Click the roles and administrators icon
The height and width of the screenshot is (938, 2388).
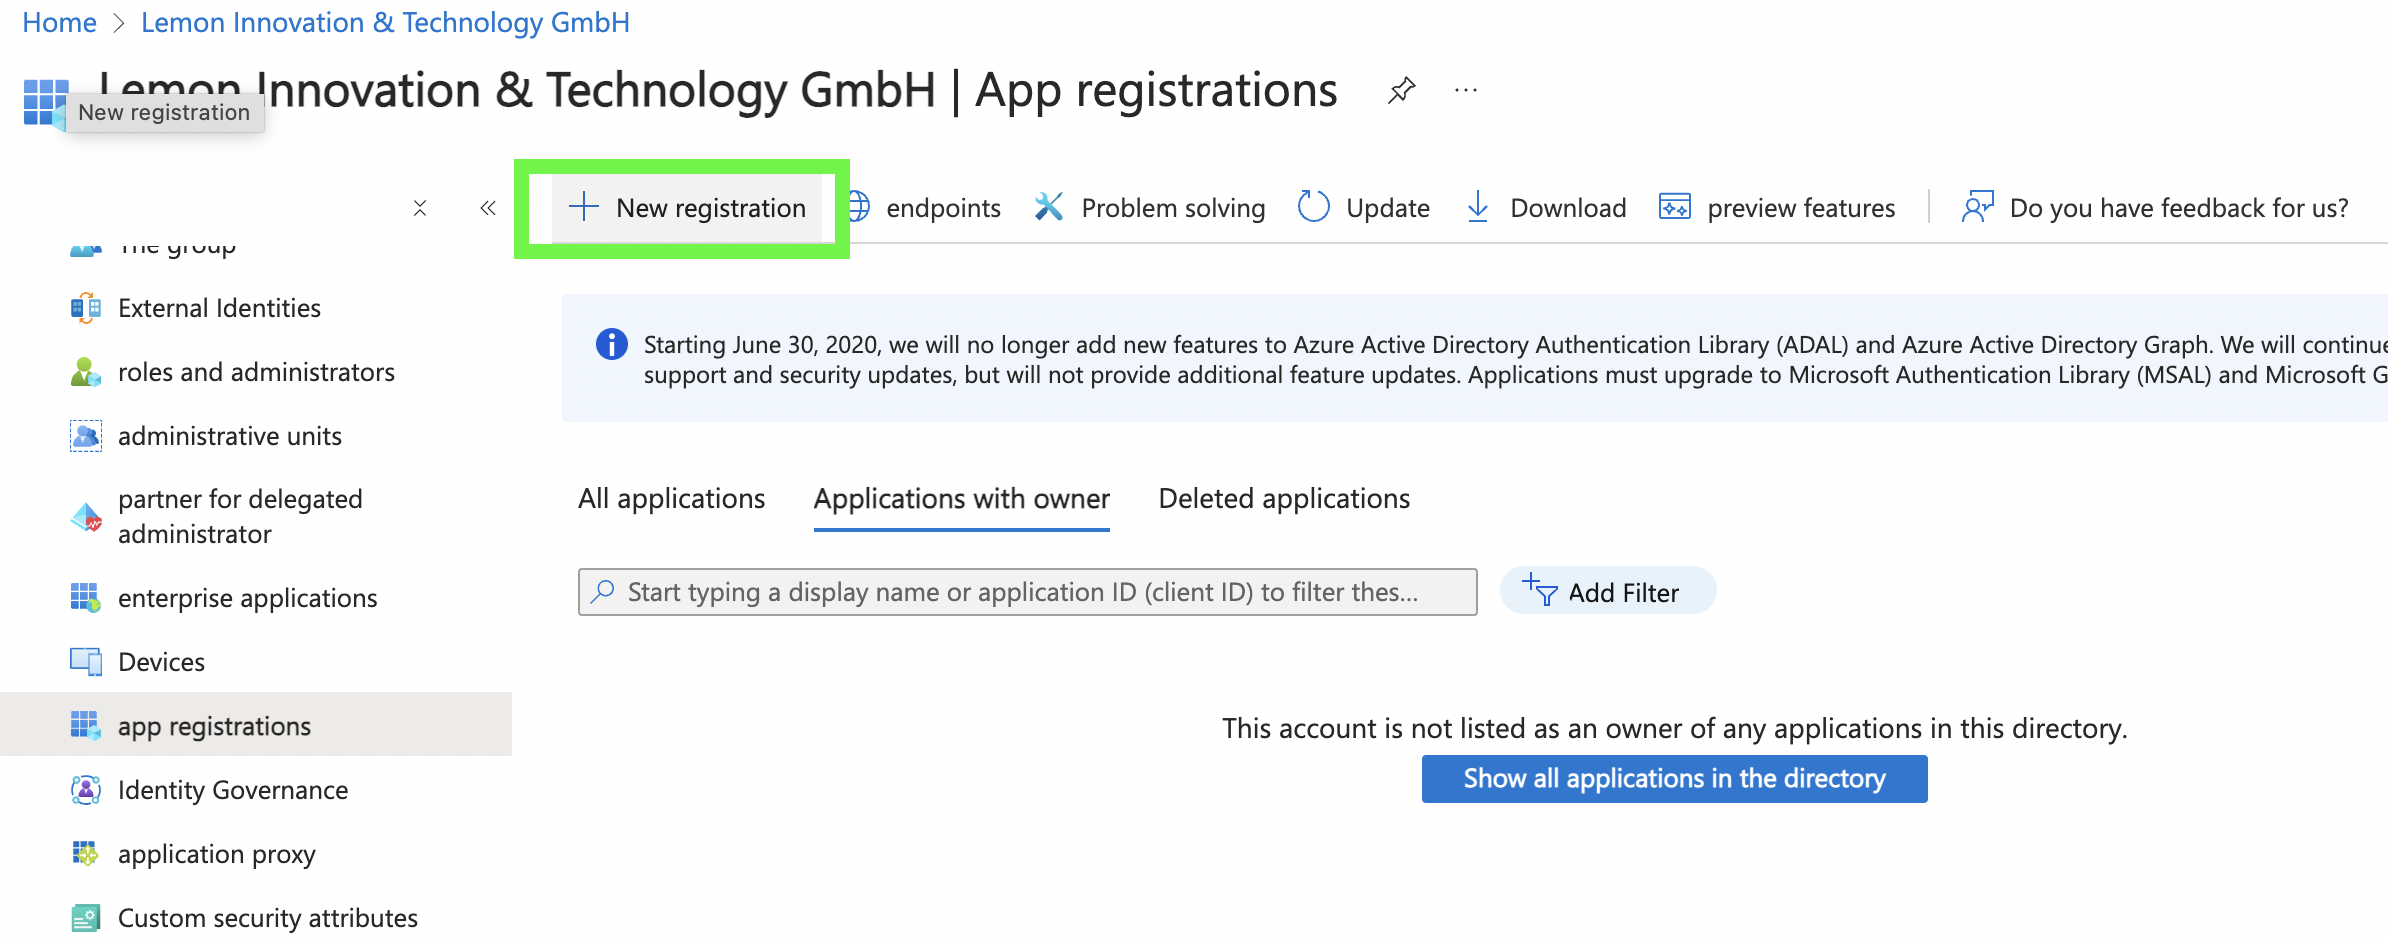(86, 372)
